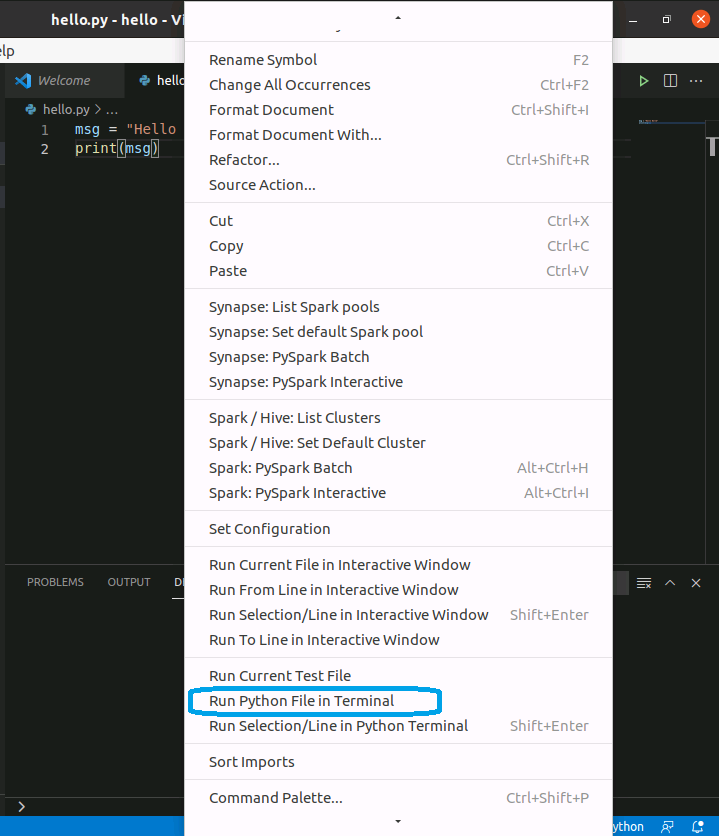Viewport: 719px width, 836px height.
Task: Maximize the bottom panel with chevron-up icon
Action: [x=670, y=582]
